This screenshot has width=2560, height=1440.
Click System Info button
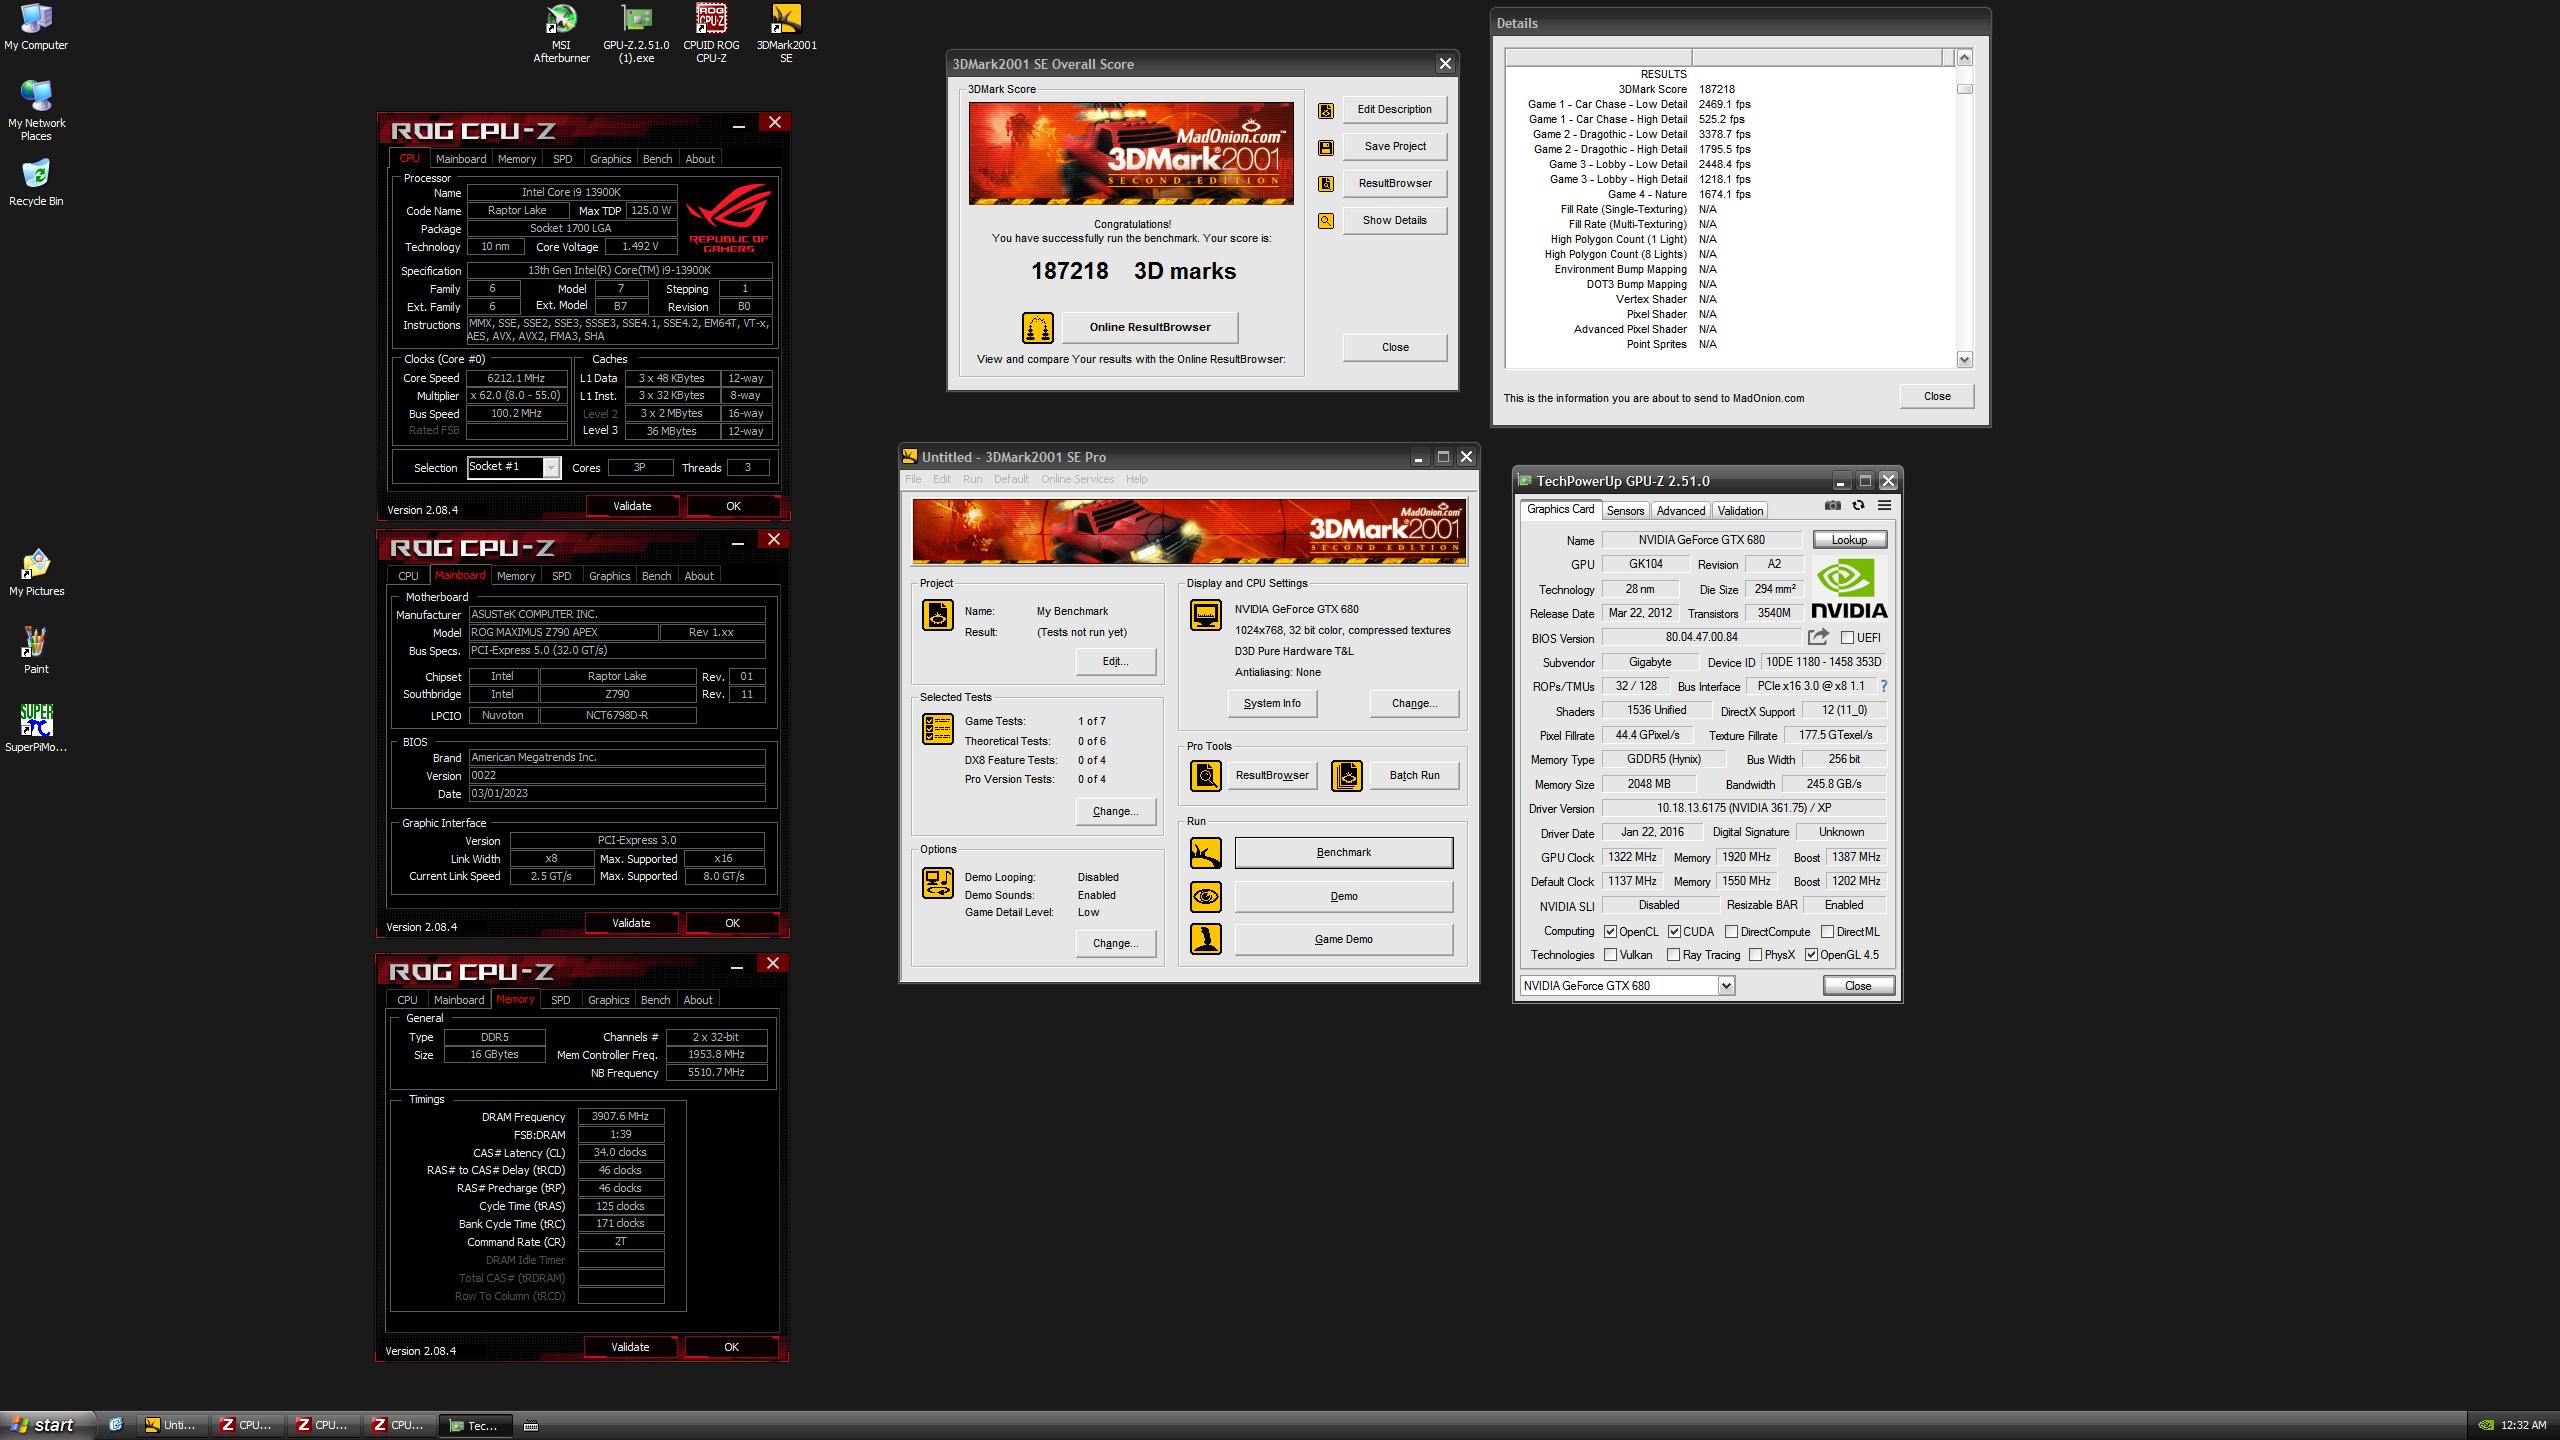click(1272, 704)
